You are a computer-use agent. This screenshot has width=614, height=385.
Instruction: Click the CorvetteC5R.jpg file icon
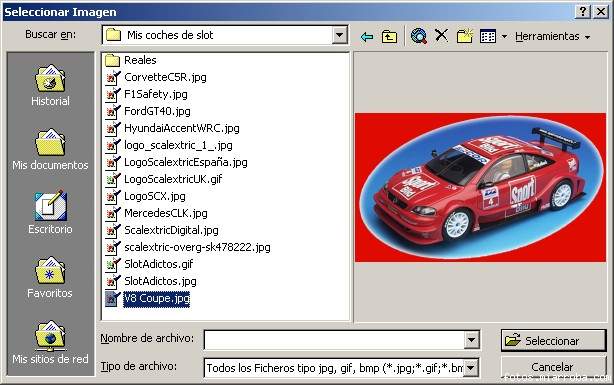click(112, 77)
